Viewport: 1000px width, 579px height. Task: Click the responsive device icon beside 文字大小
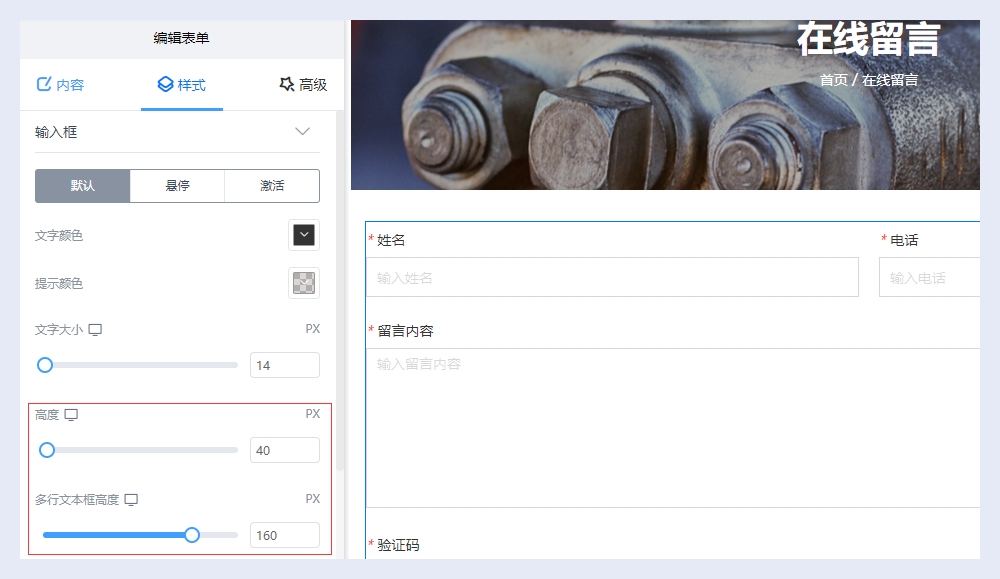click(96, 330)
